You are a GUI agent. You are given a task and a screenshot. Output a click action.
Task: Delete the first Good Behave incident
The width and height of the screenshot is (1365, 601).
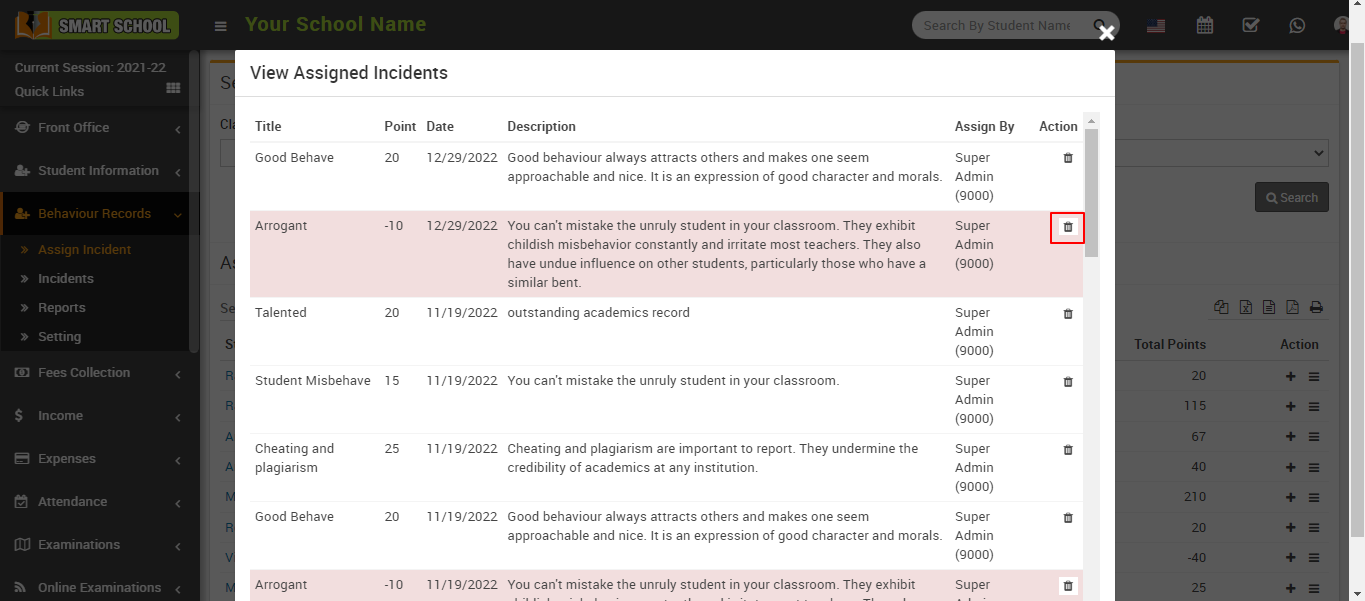[1067, 158]
